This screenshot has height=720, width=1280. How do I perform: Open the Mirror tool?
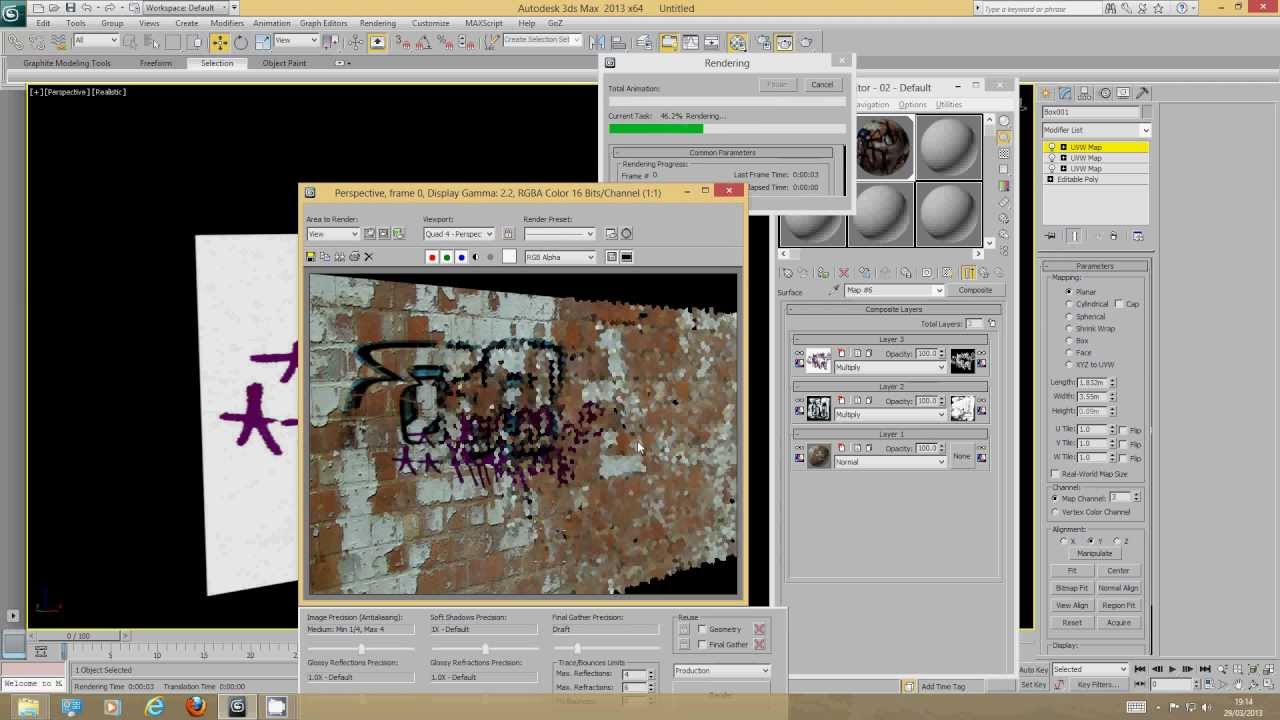[597, 42]
